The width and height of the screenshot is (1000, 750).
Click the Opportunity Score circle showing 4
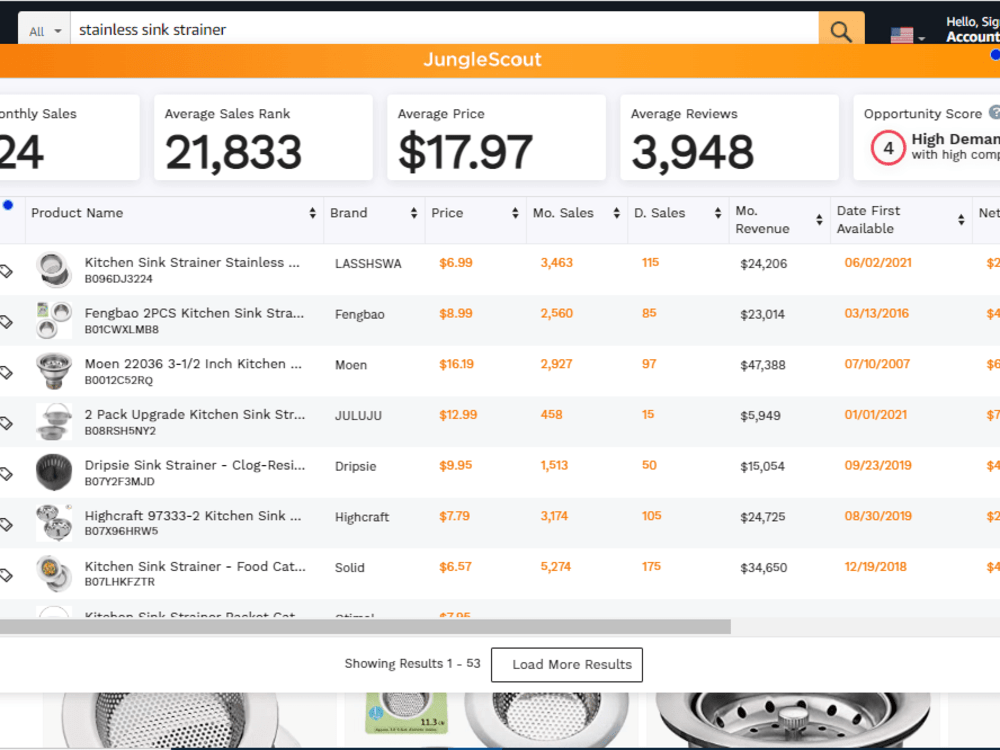coord(888,148)
